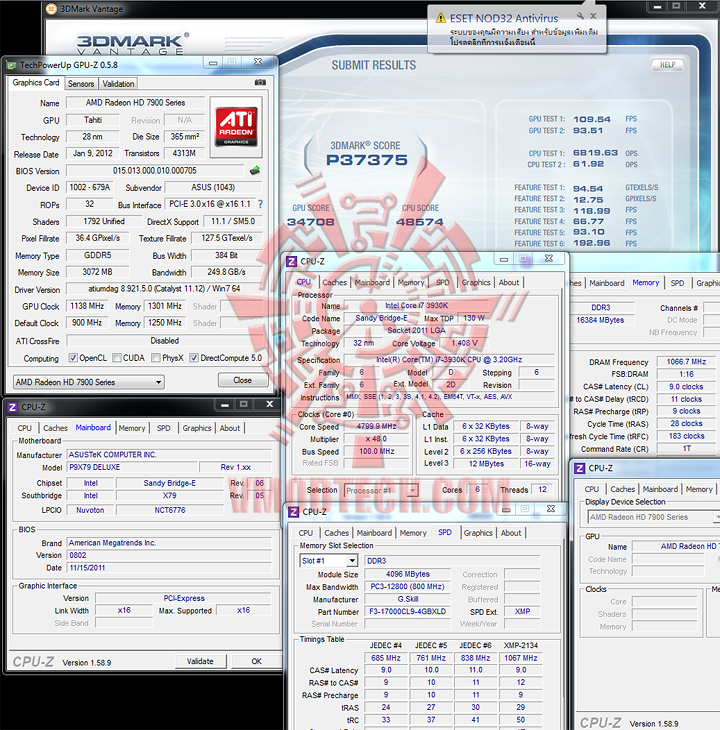Click the GPU Clock 1138 MHz field
The image size is (720, 730).
(x=87, y=306)
